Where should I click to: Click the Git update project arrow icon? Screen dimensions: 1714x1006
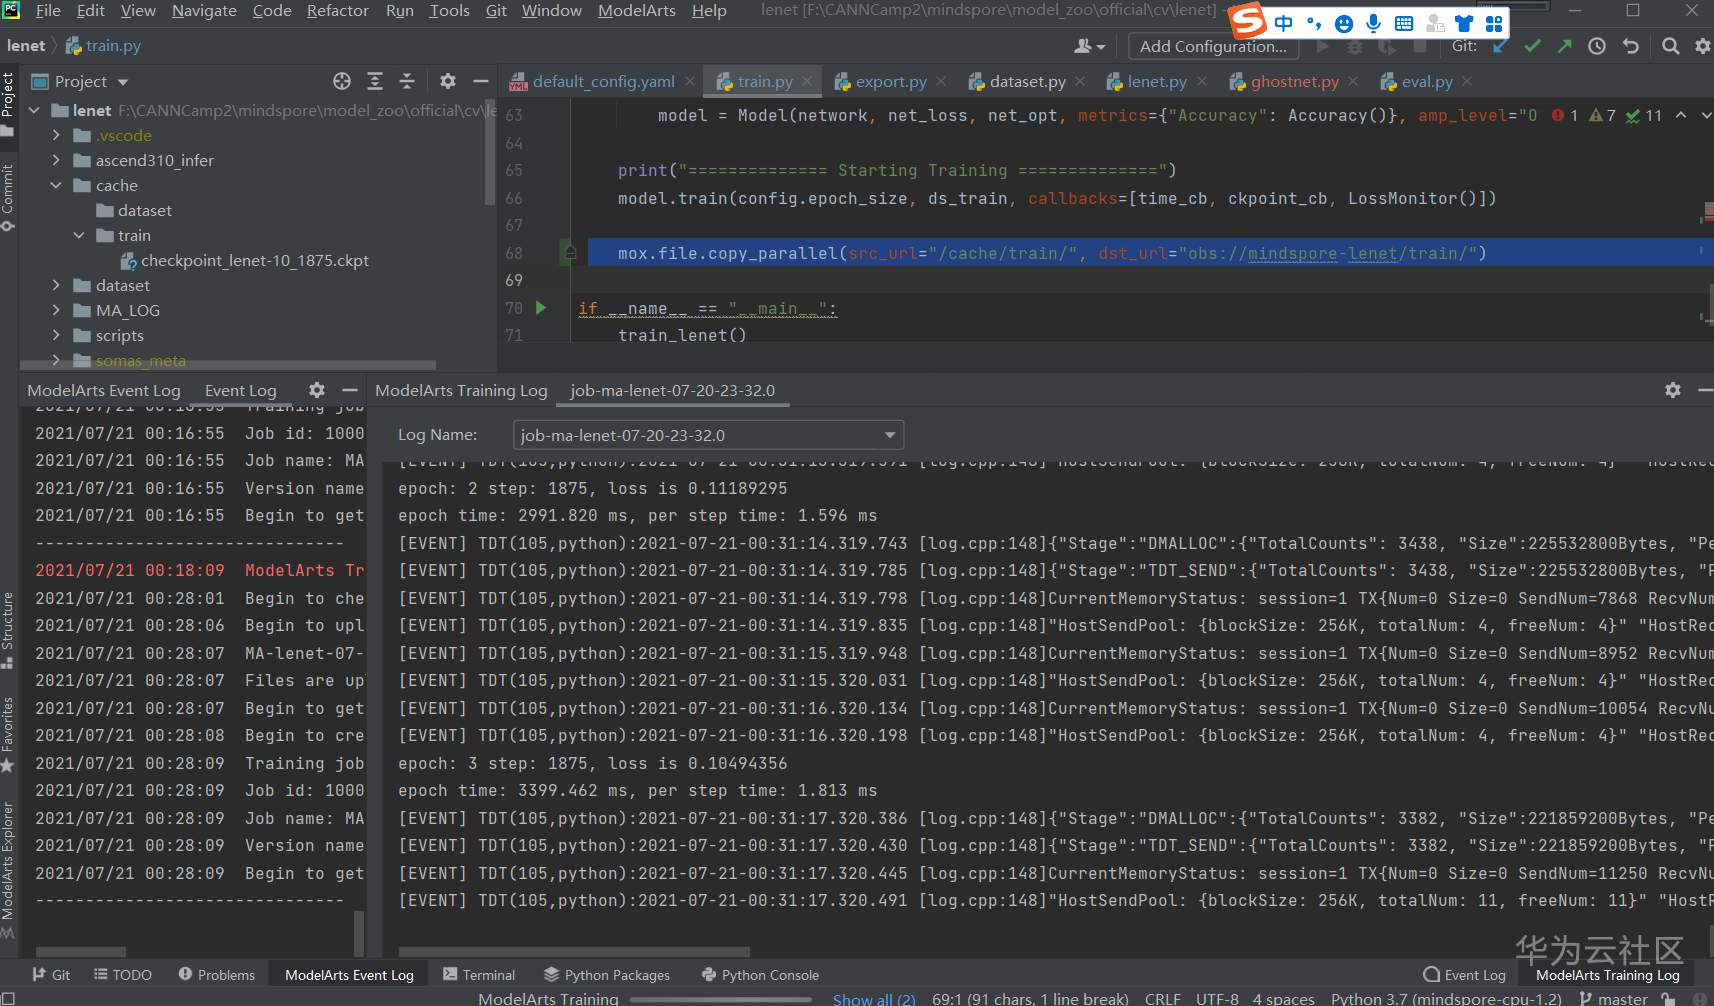tap(1500, 46)
